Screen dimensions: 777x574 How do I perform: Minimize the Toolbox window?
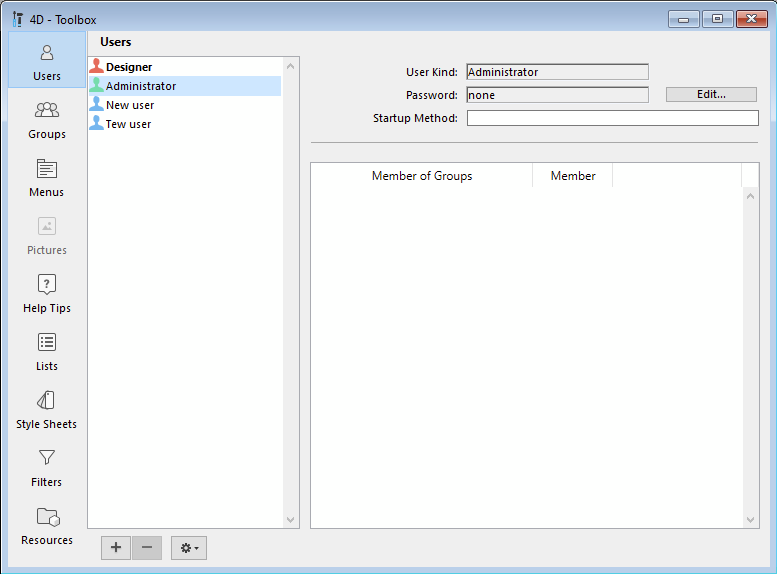(684, 19)
